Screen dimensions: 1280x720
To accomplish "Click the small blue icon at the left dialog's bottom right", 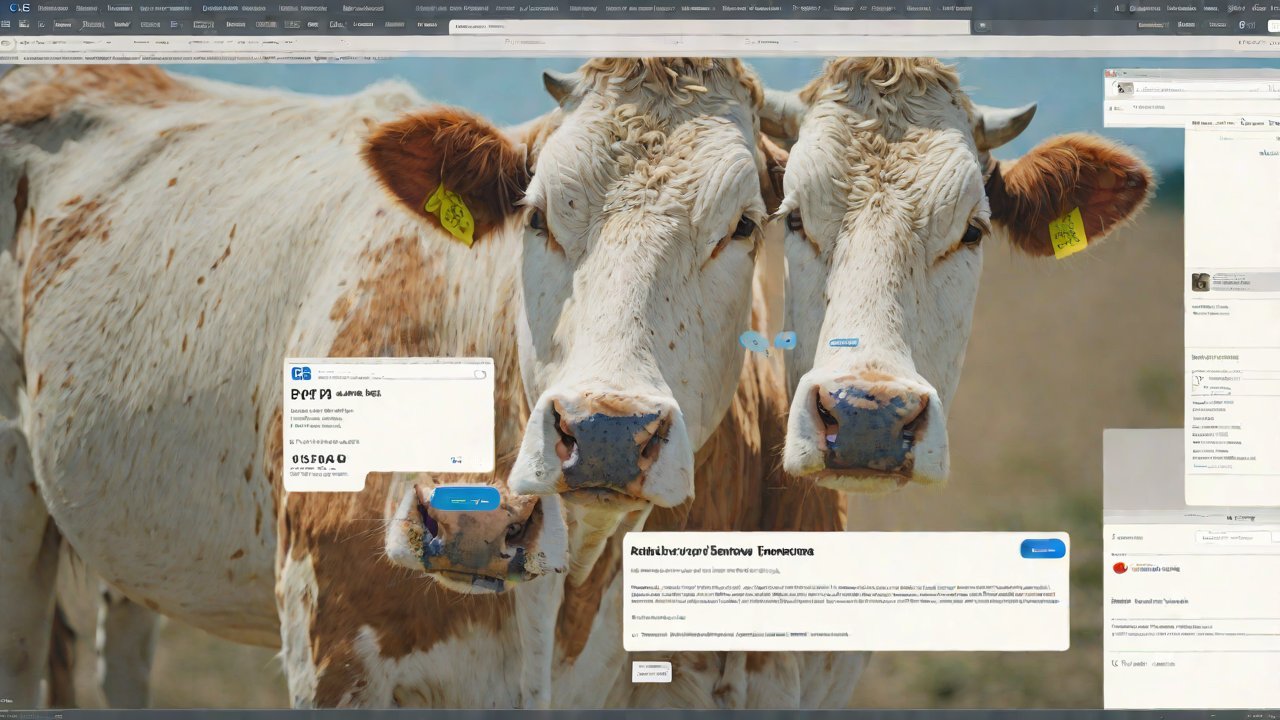I will point(456,461).
